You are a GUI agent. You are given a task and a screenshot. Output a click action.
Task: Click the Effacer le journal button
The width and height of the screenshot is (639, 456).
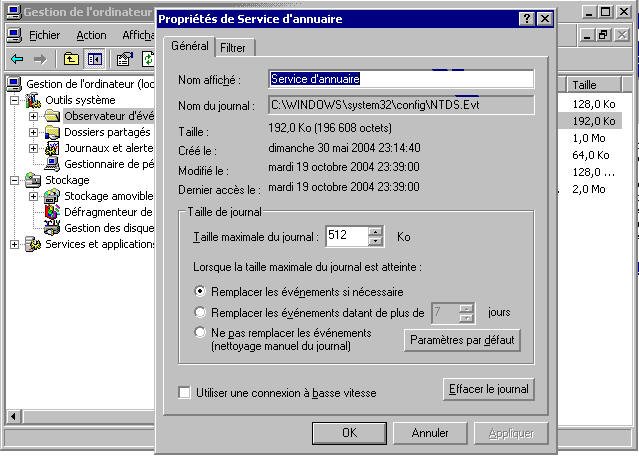[x=488, y=388]
